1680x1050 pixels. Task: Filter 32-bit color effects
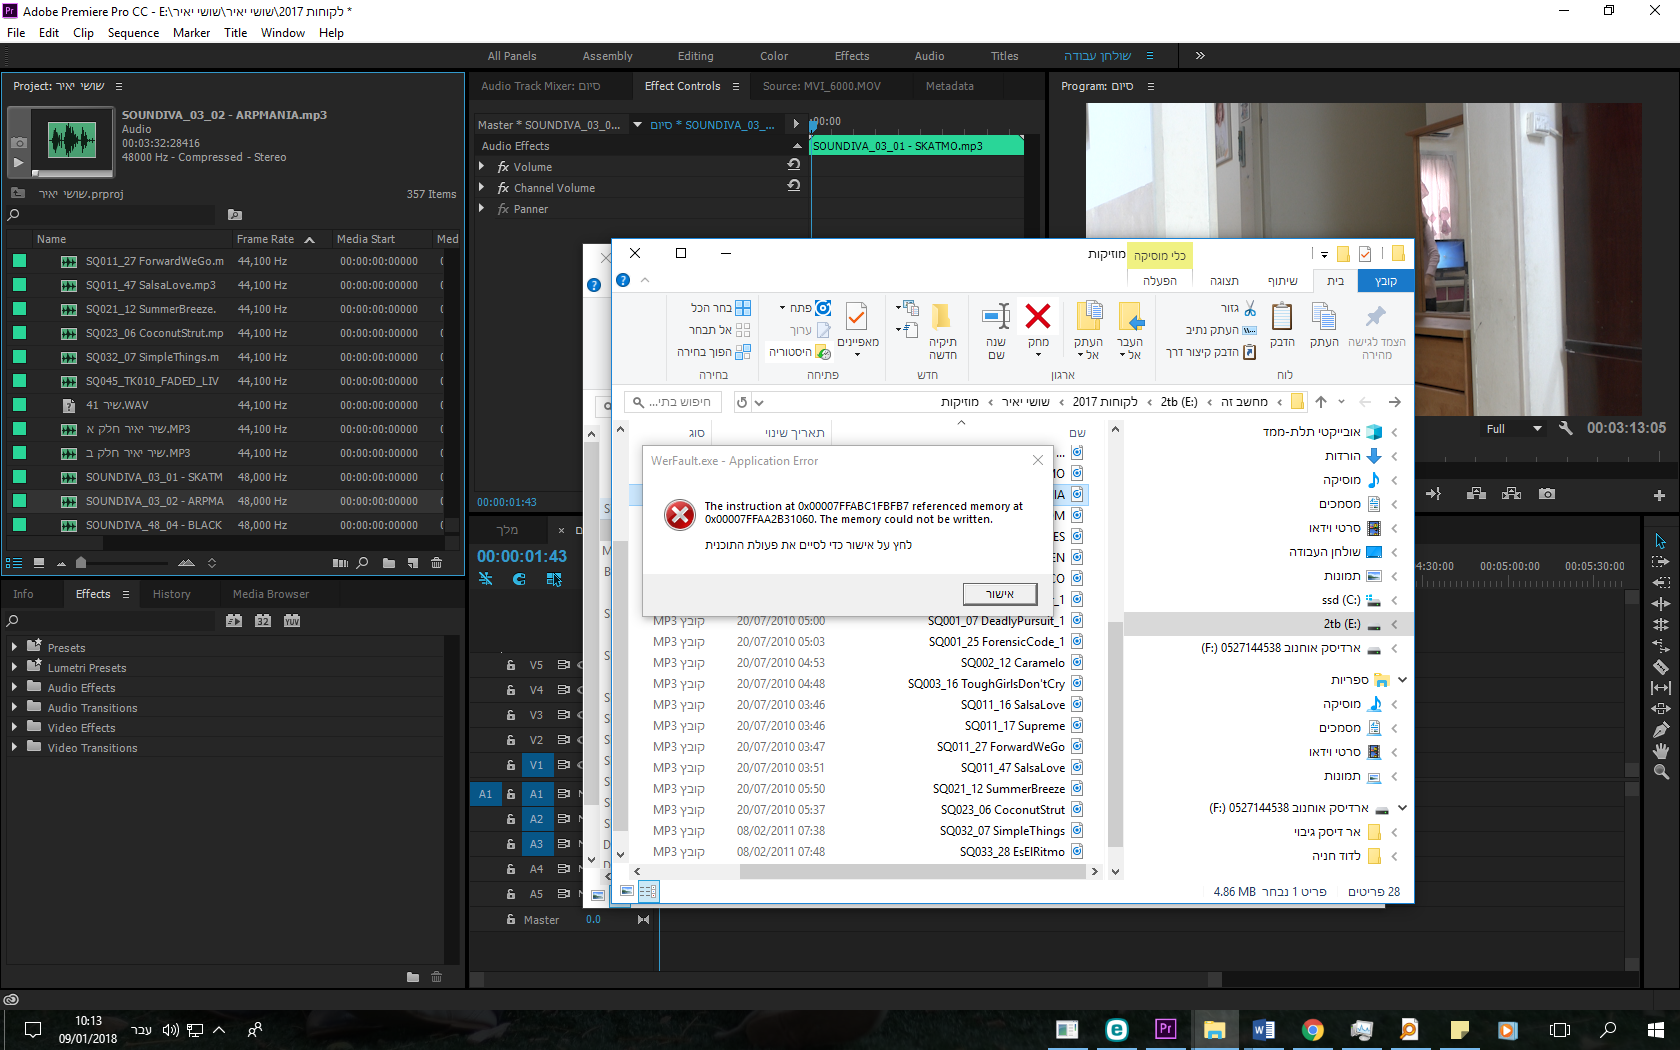(x=263, y=621)
